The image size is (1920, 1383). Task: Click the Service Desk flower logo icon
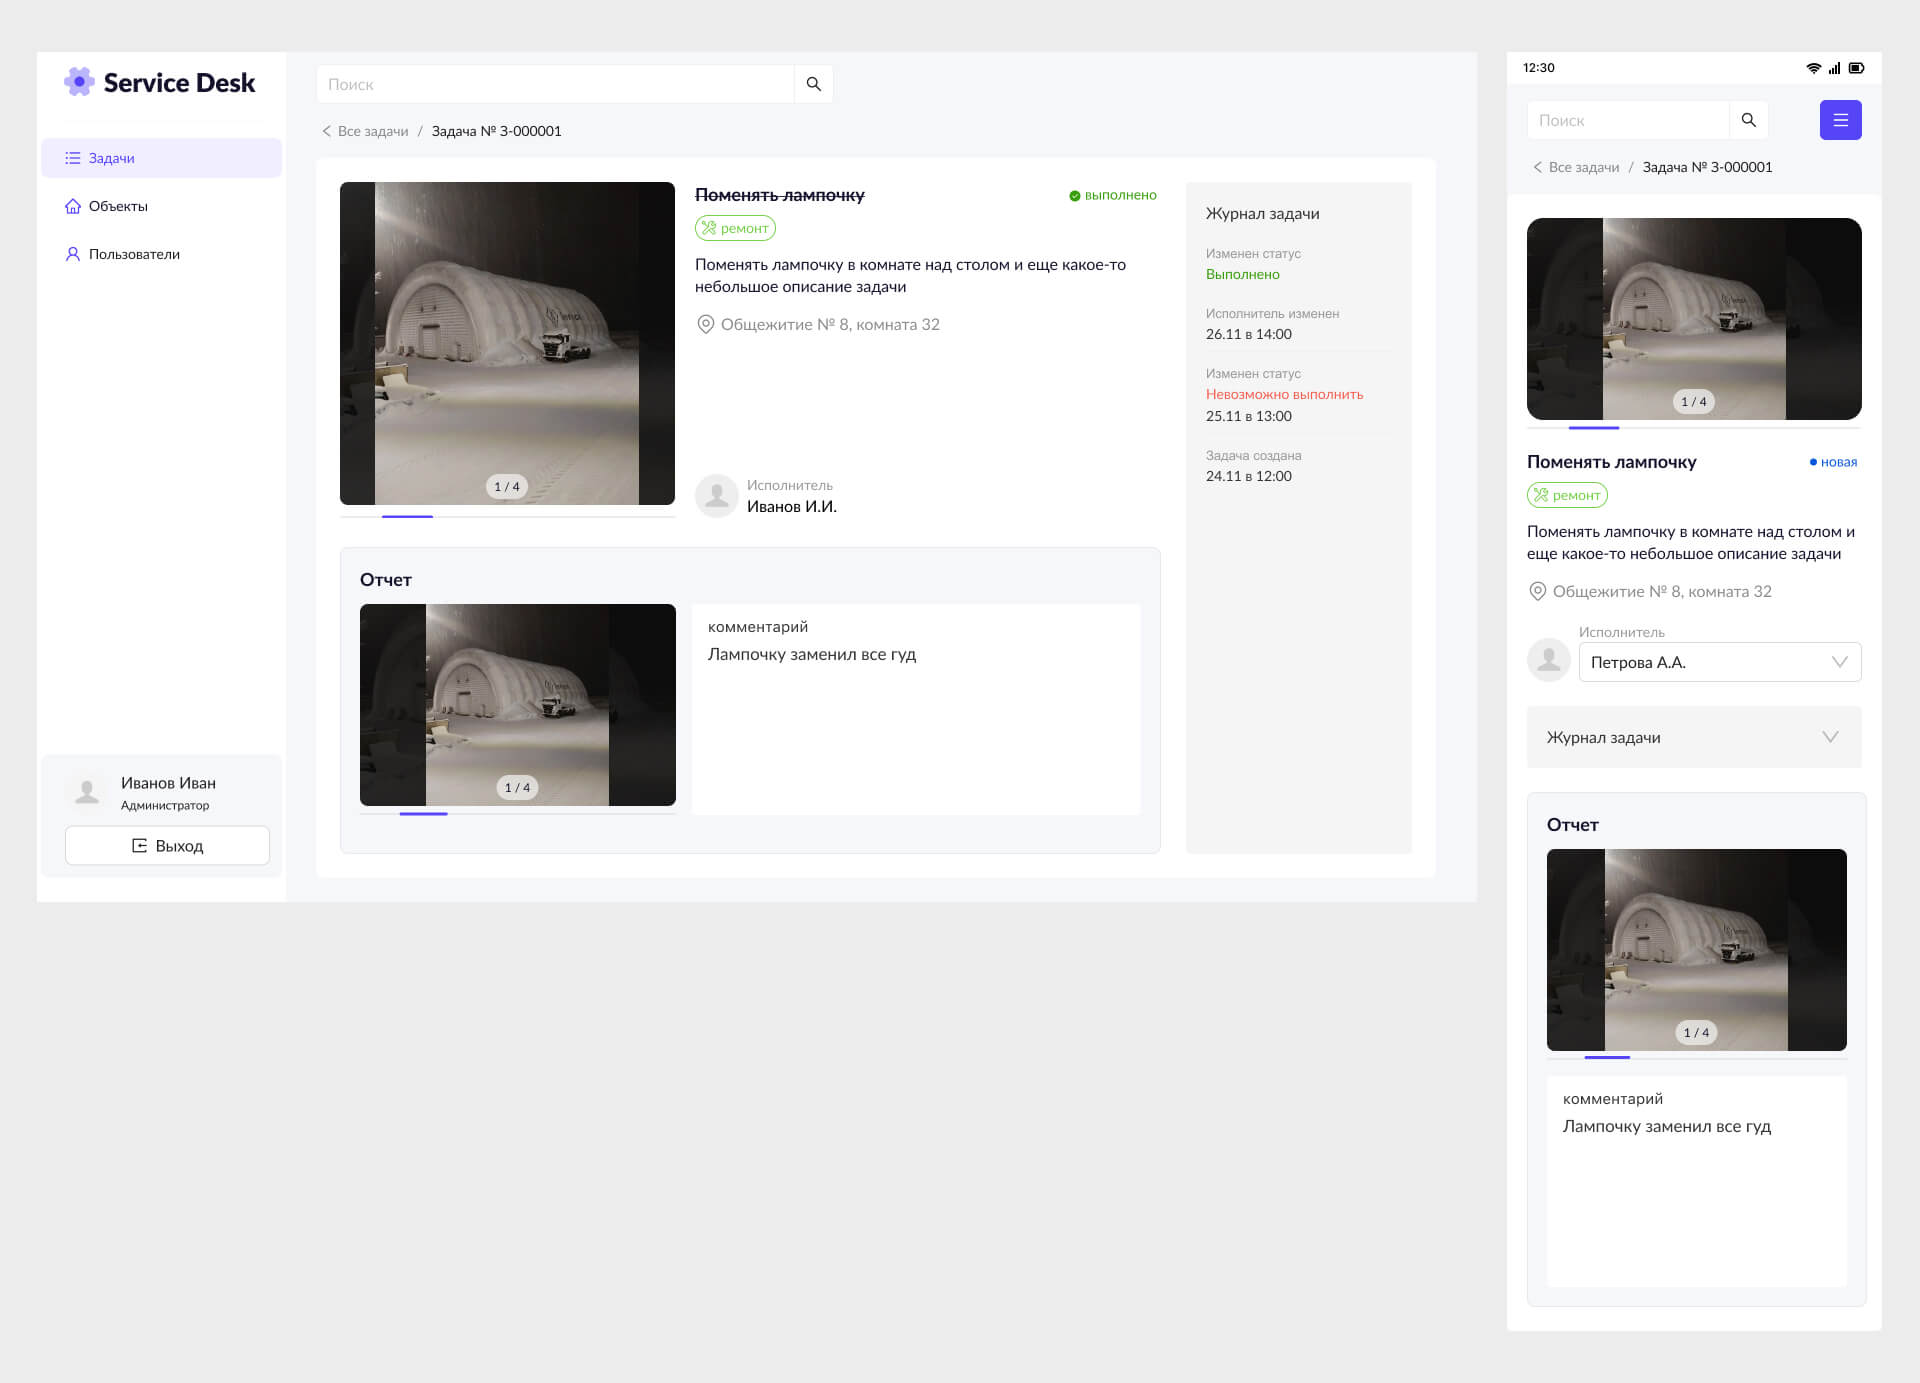[79, 82]
